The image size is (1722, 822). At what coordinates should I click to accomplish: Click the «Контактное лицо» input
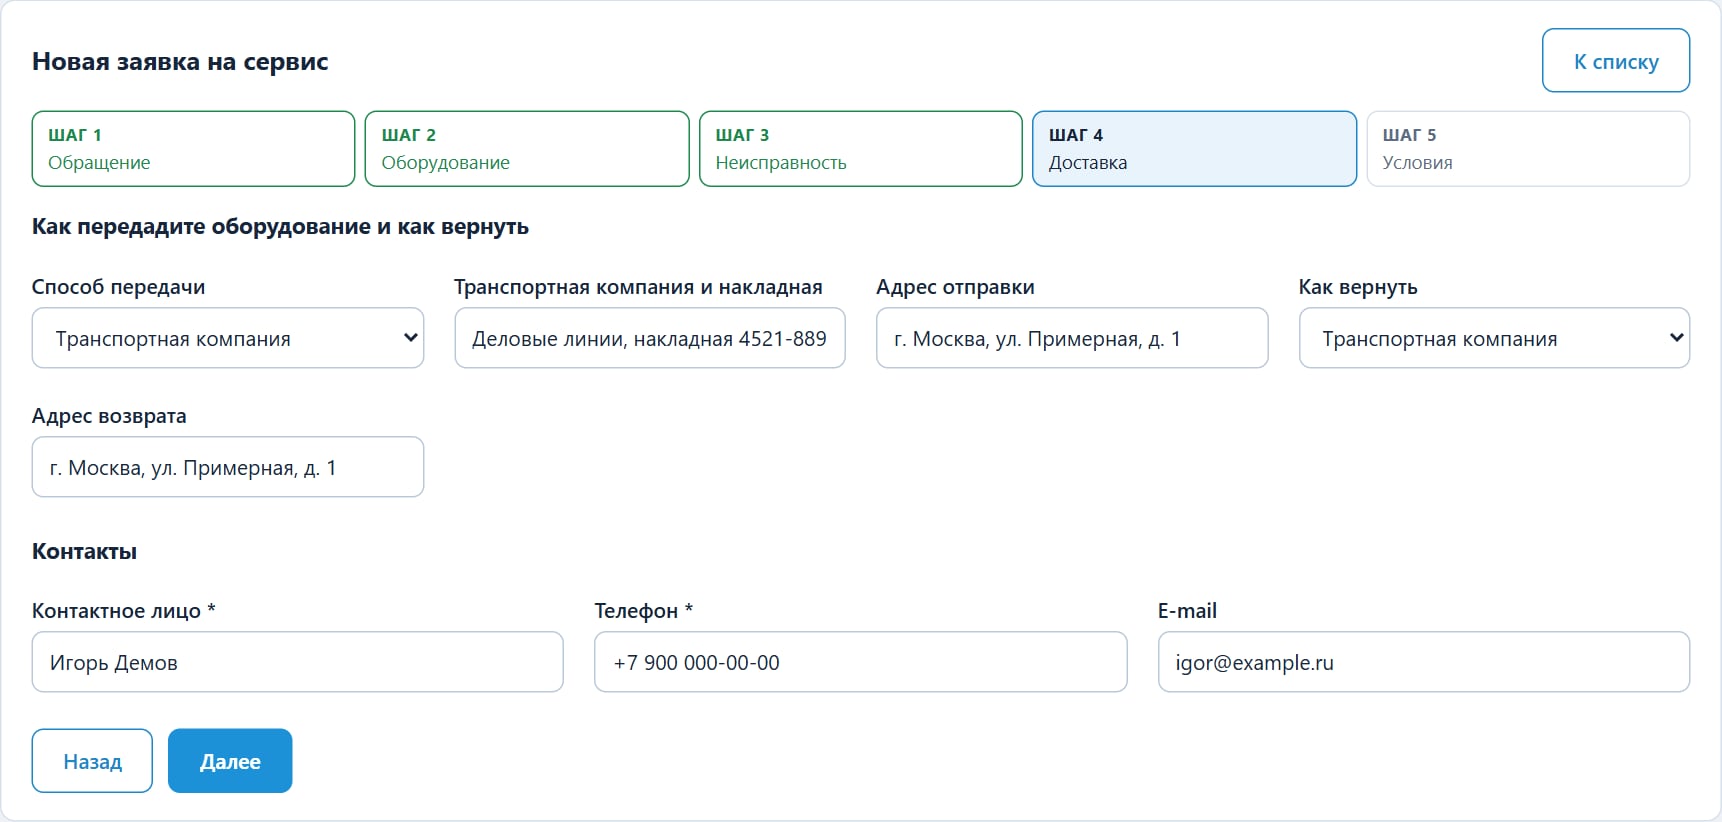click(x=298, y=662)
